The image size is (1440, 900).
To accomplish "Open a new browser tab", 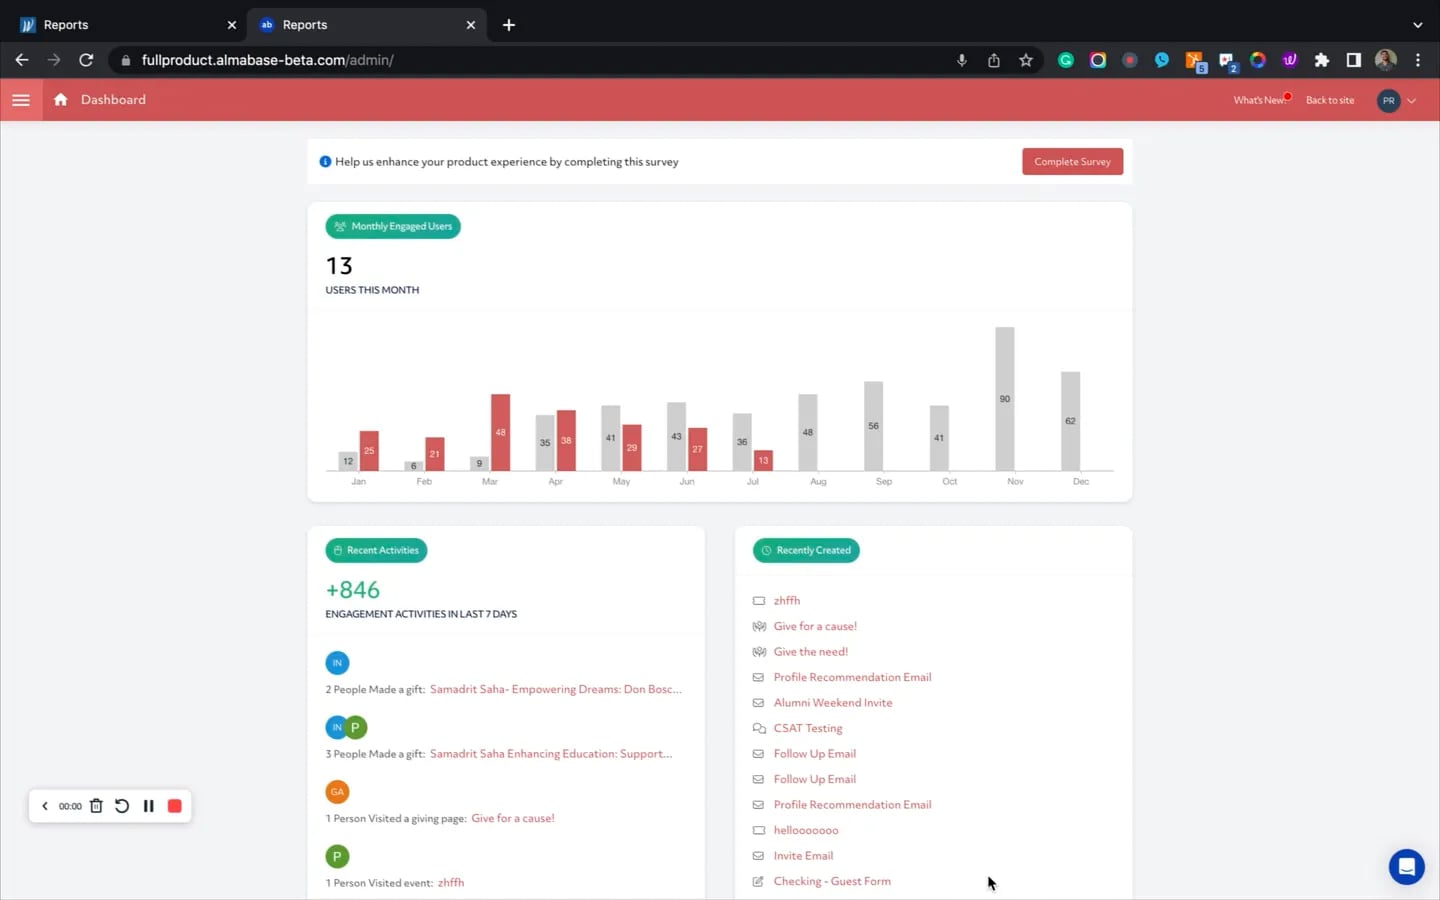I will pos(509,25).
